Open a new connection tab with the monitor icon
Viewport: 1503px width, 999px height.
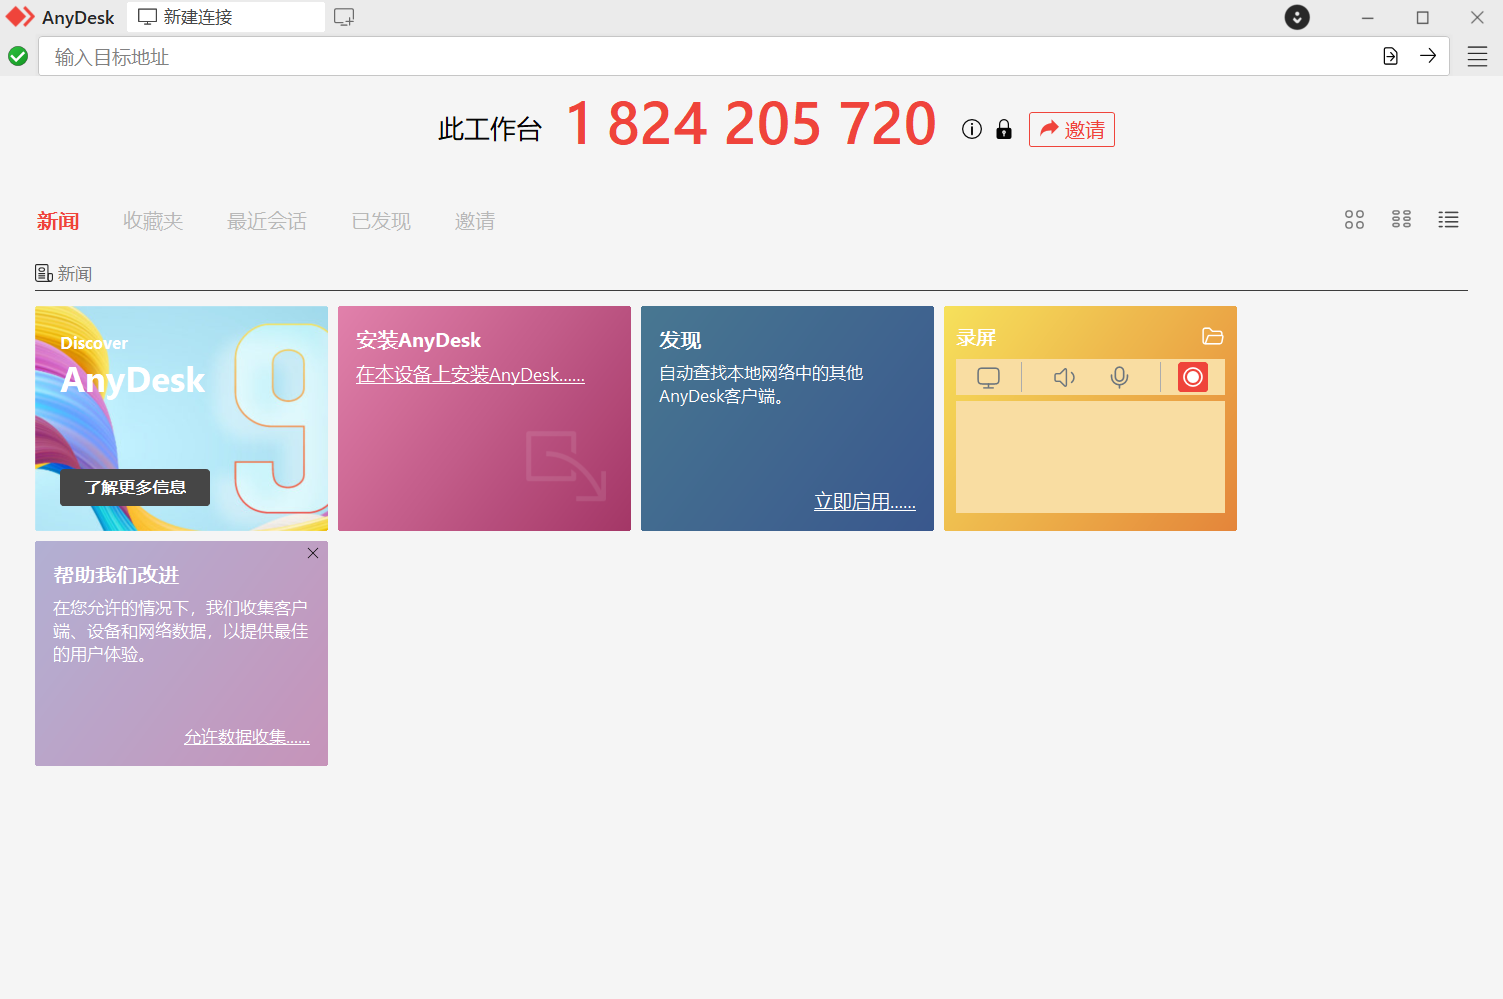[344, 17]
